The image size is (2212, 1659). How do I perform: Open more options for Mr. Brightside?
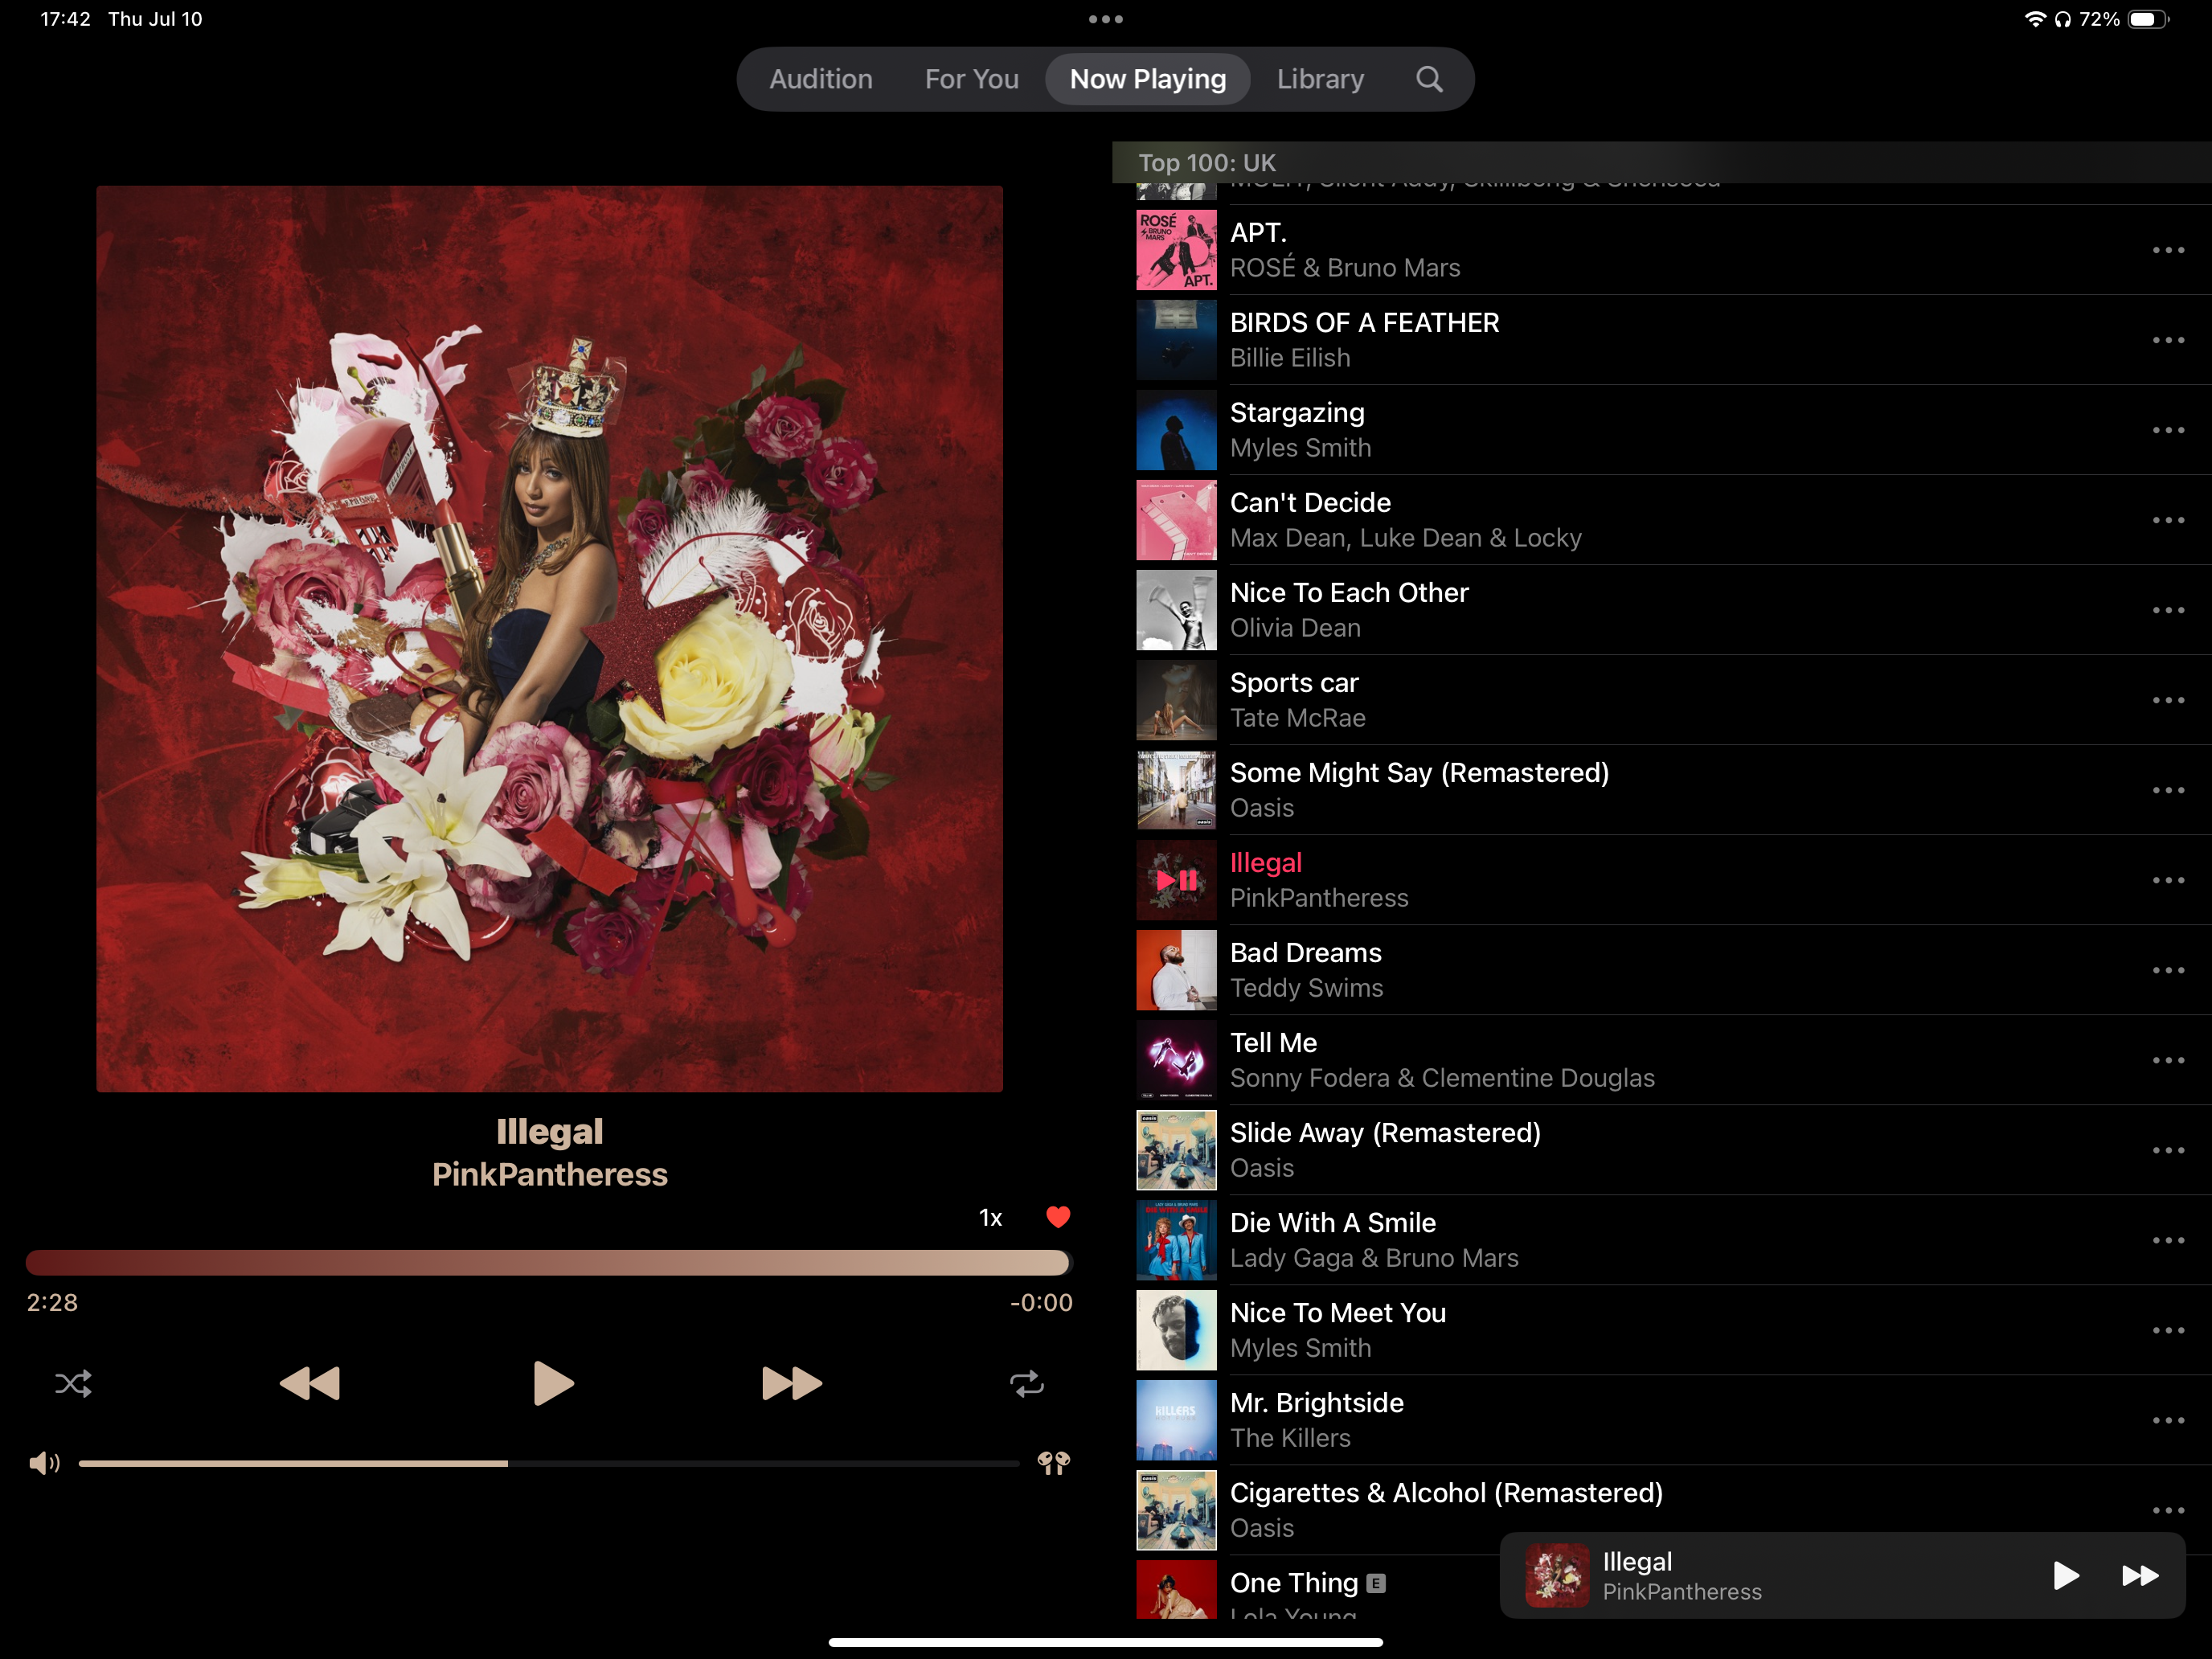2168,1420
